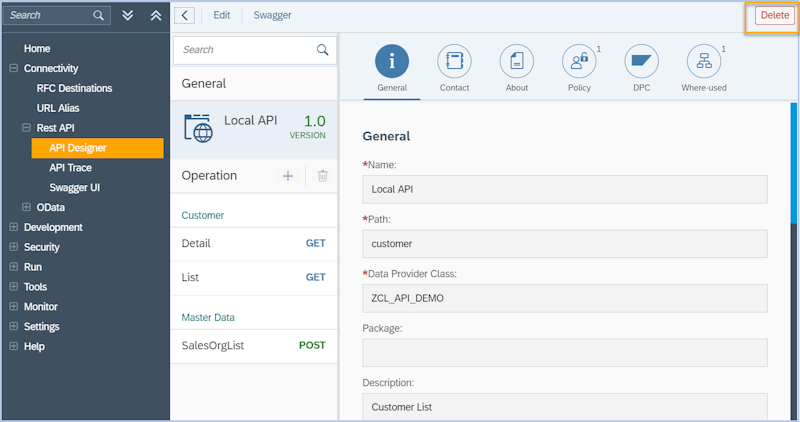Click Edit in the toolbar
Viewport: 800px width, 422px height.
(x=221, y=15)
